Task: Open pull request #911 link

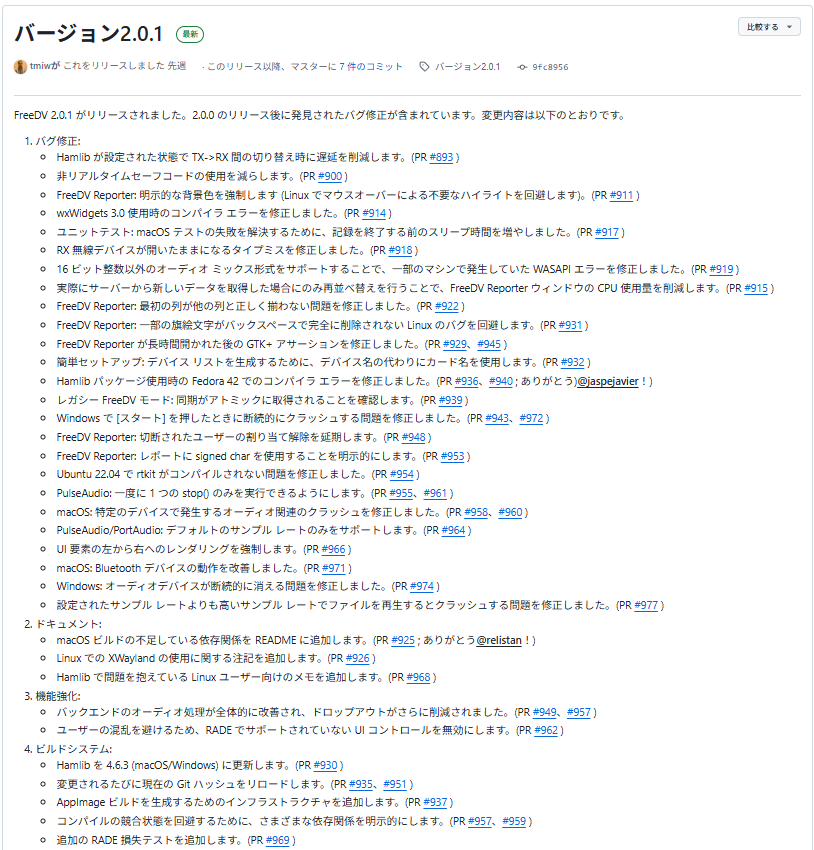Action: click(x=622, y=195)
